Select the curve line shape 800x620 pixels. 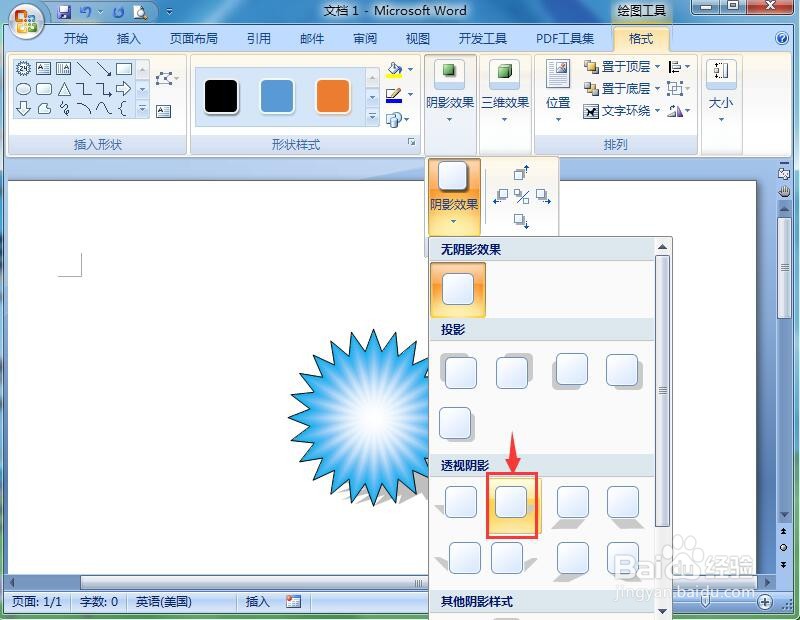(x=104, y=108)
